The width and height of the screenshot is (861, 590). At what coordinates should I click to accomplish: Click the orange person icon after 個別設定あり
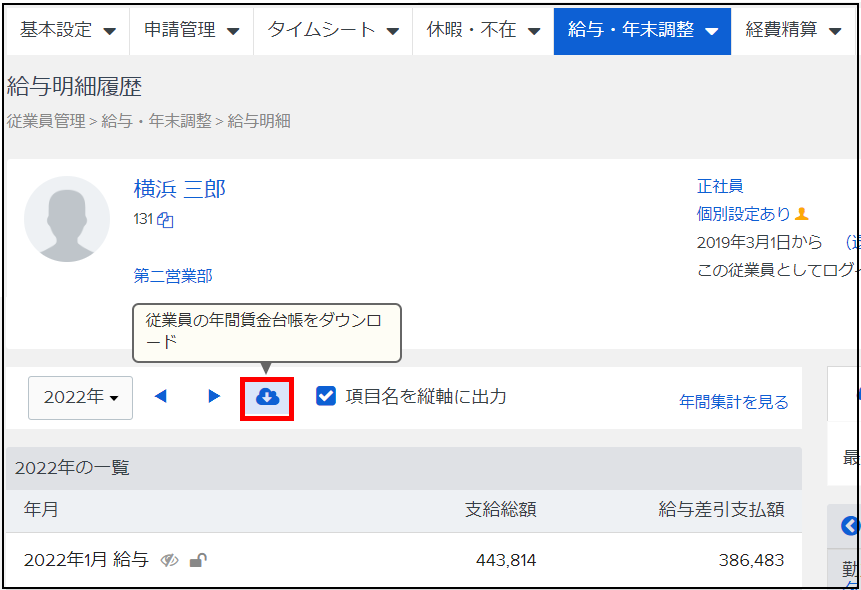pos(802,214)
